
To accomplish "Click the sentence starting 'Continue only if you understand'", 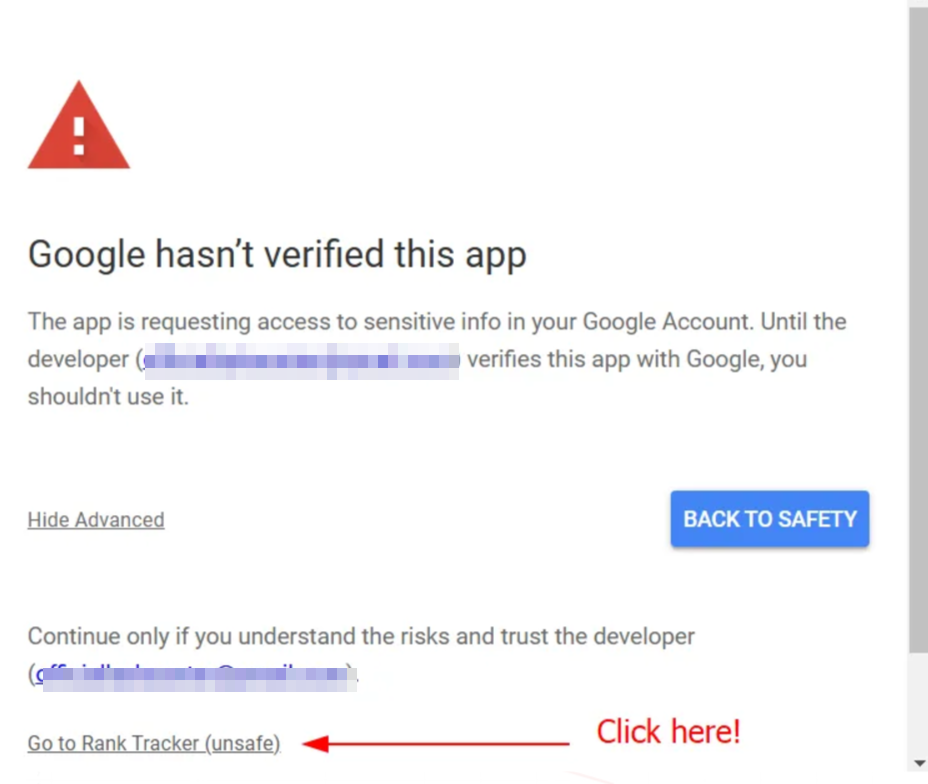I will 360,636.
